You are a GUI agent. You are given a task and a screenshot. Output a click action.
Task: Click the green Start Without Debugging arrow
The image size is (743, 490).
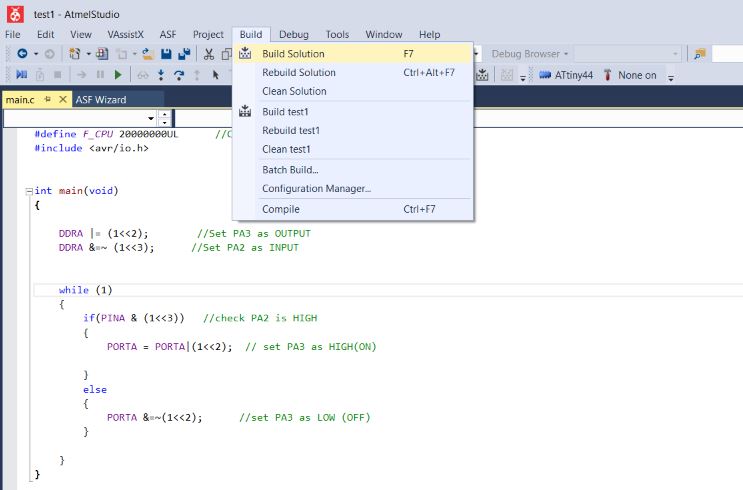pos(118,74)
